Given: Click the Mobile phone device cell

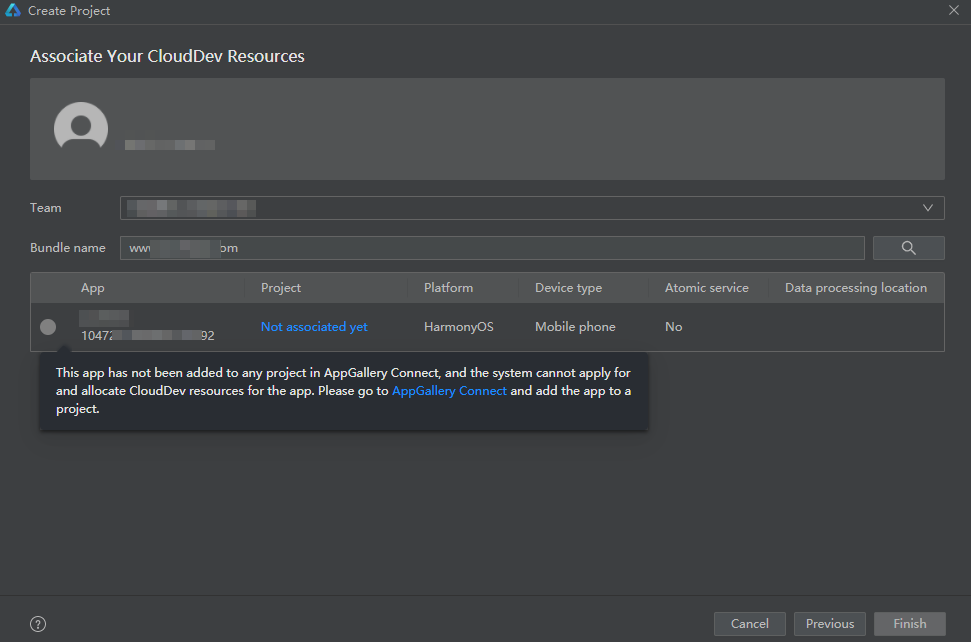Looking at the screenshot, I should tap(575, 327).
